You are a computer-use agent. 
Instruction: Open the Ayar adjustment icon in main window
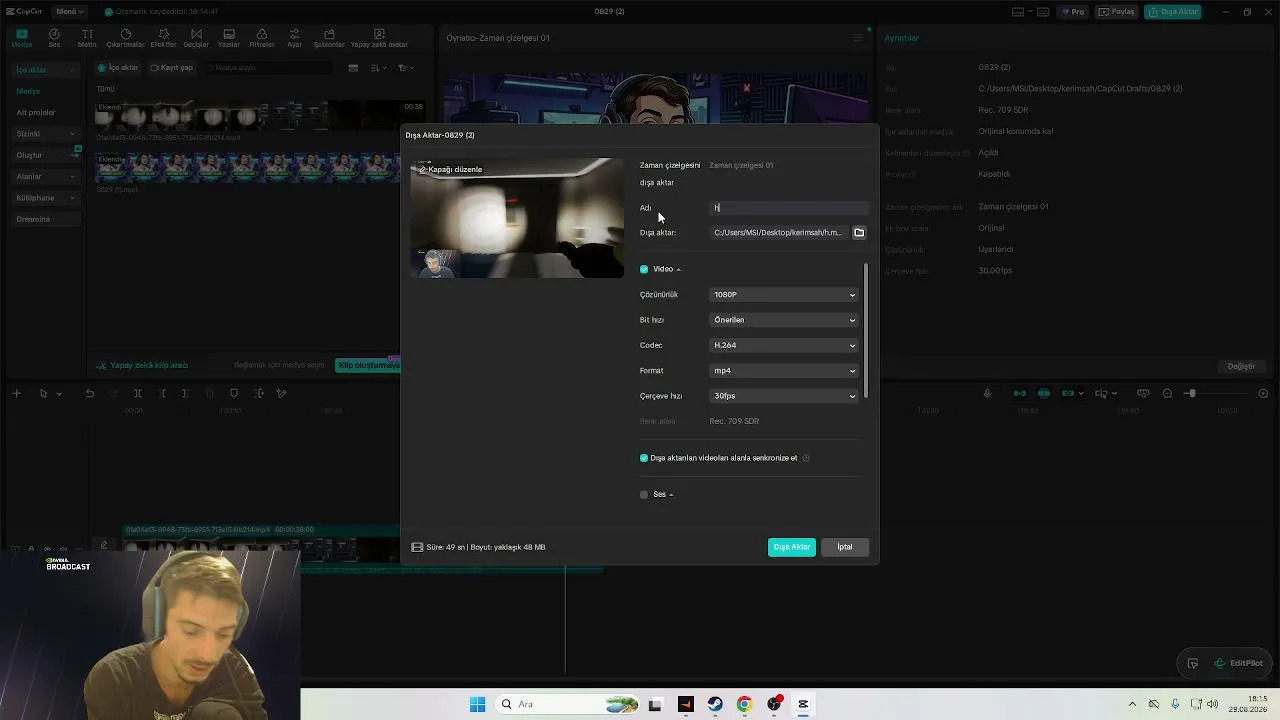(294, 38)
